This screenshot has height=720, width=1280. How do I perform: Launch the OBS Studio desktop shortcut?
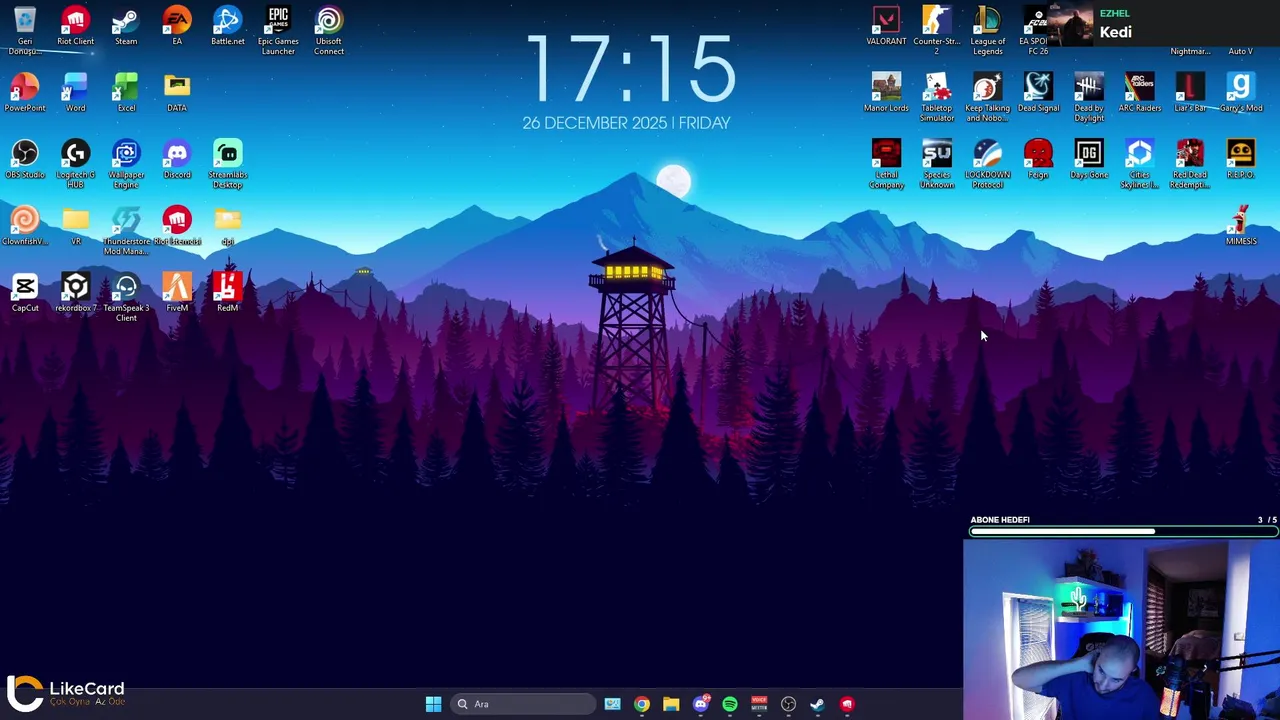point(25,159)
